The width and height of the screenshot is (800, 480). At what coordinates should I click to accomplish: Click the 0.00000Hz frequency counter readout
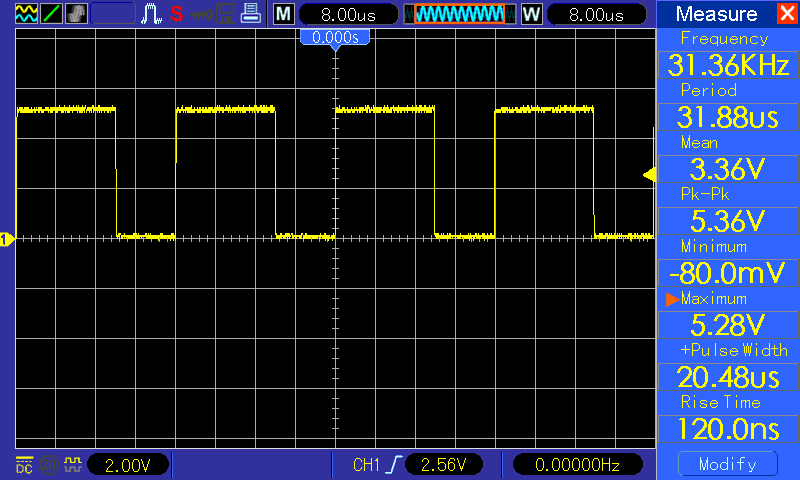click(578, 465)
